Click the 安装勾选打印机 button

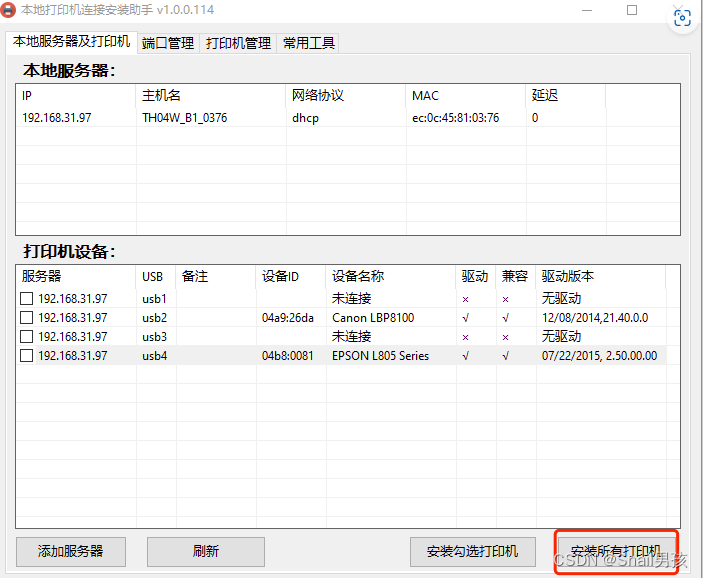(x=473, y=552)
